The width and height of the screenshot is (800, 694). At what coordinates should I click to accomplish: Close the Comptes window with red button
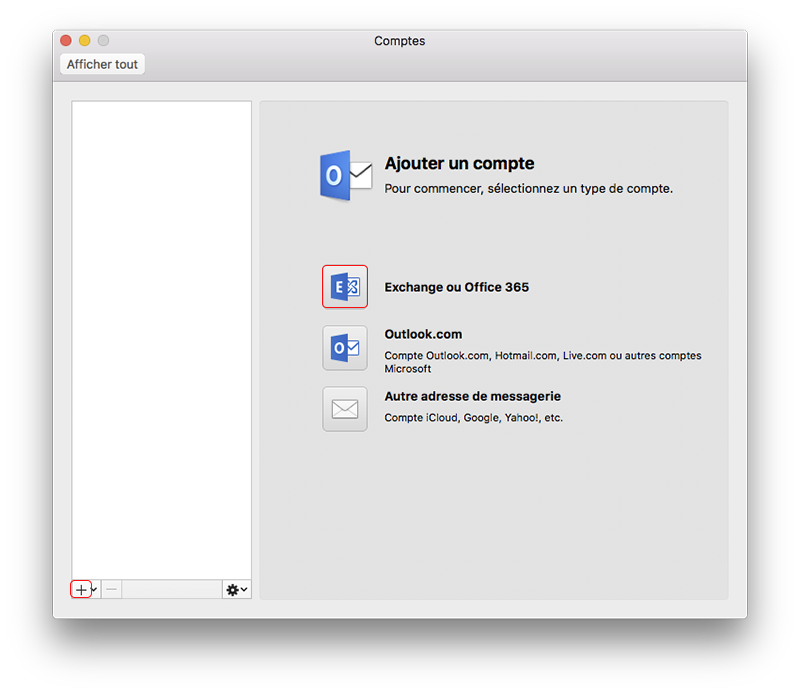pos(66,41)
